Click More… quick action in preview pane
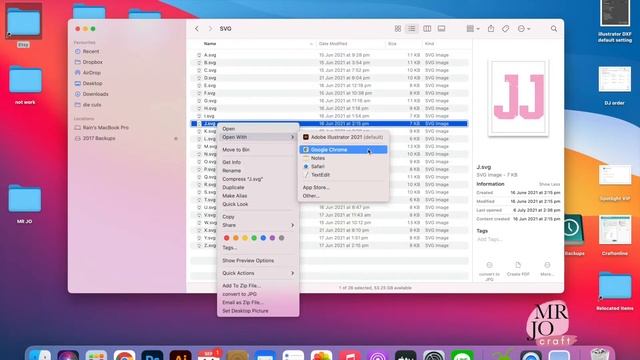The image size is (640, 360). 547,269
